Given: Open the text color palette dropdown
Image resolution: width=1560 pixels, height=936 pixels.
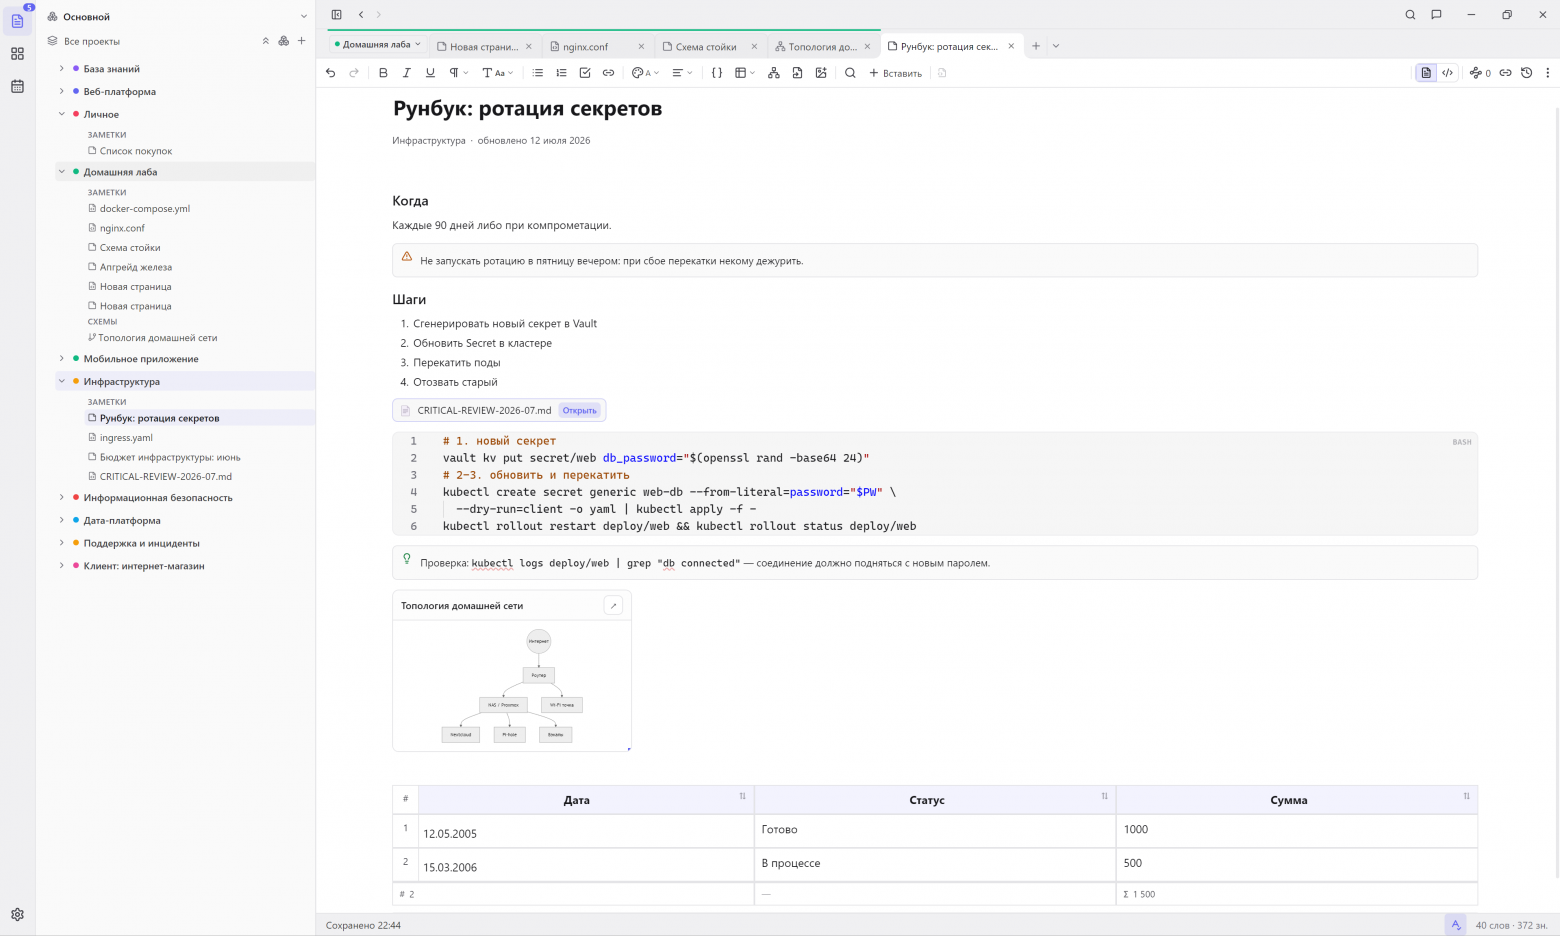Looking at the screenshot, I should [645, 73].
